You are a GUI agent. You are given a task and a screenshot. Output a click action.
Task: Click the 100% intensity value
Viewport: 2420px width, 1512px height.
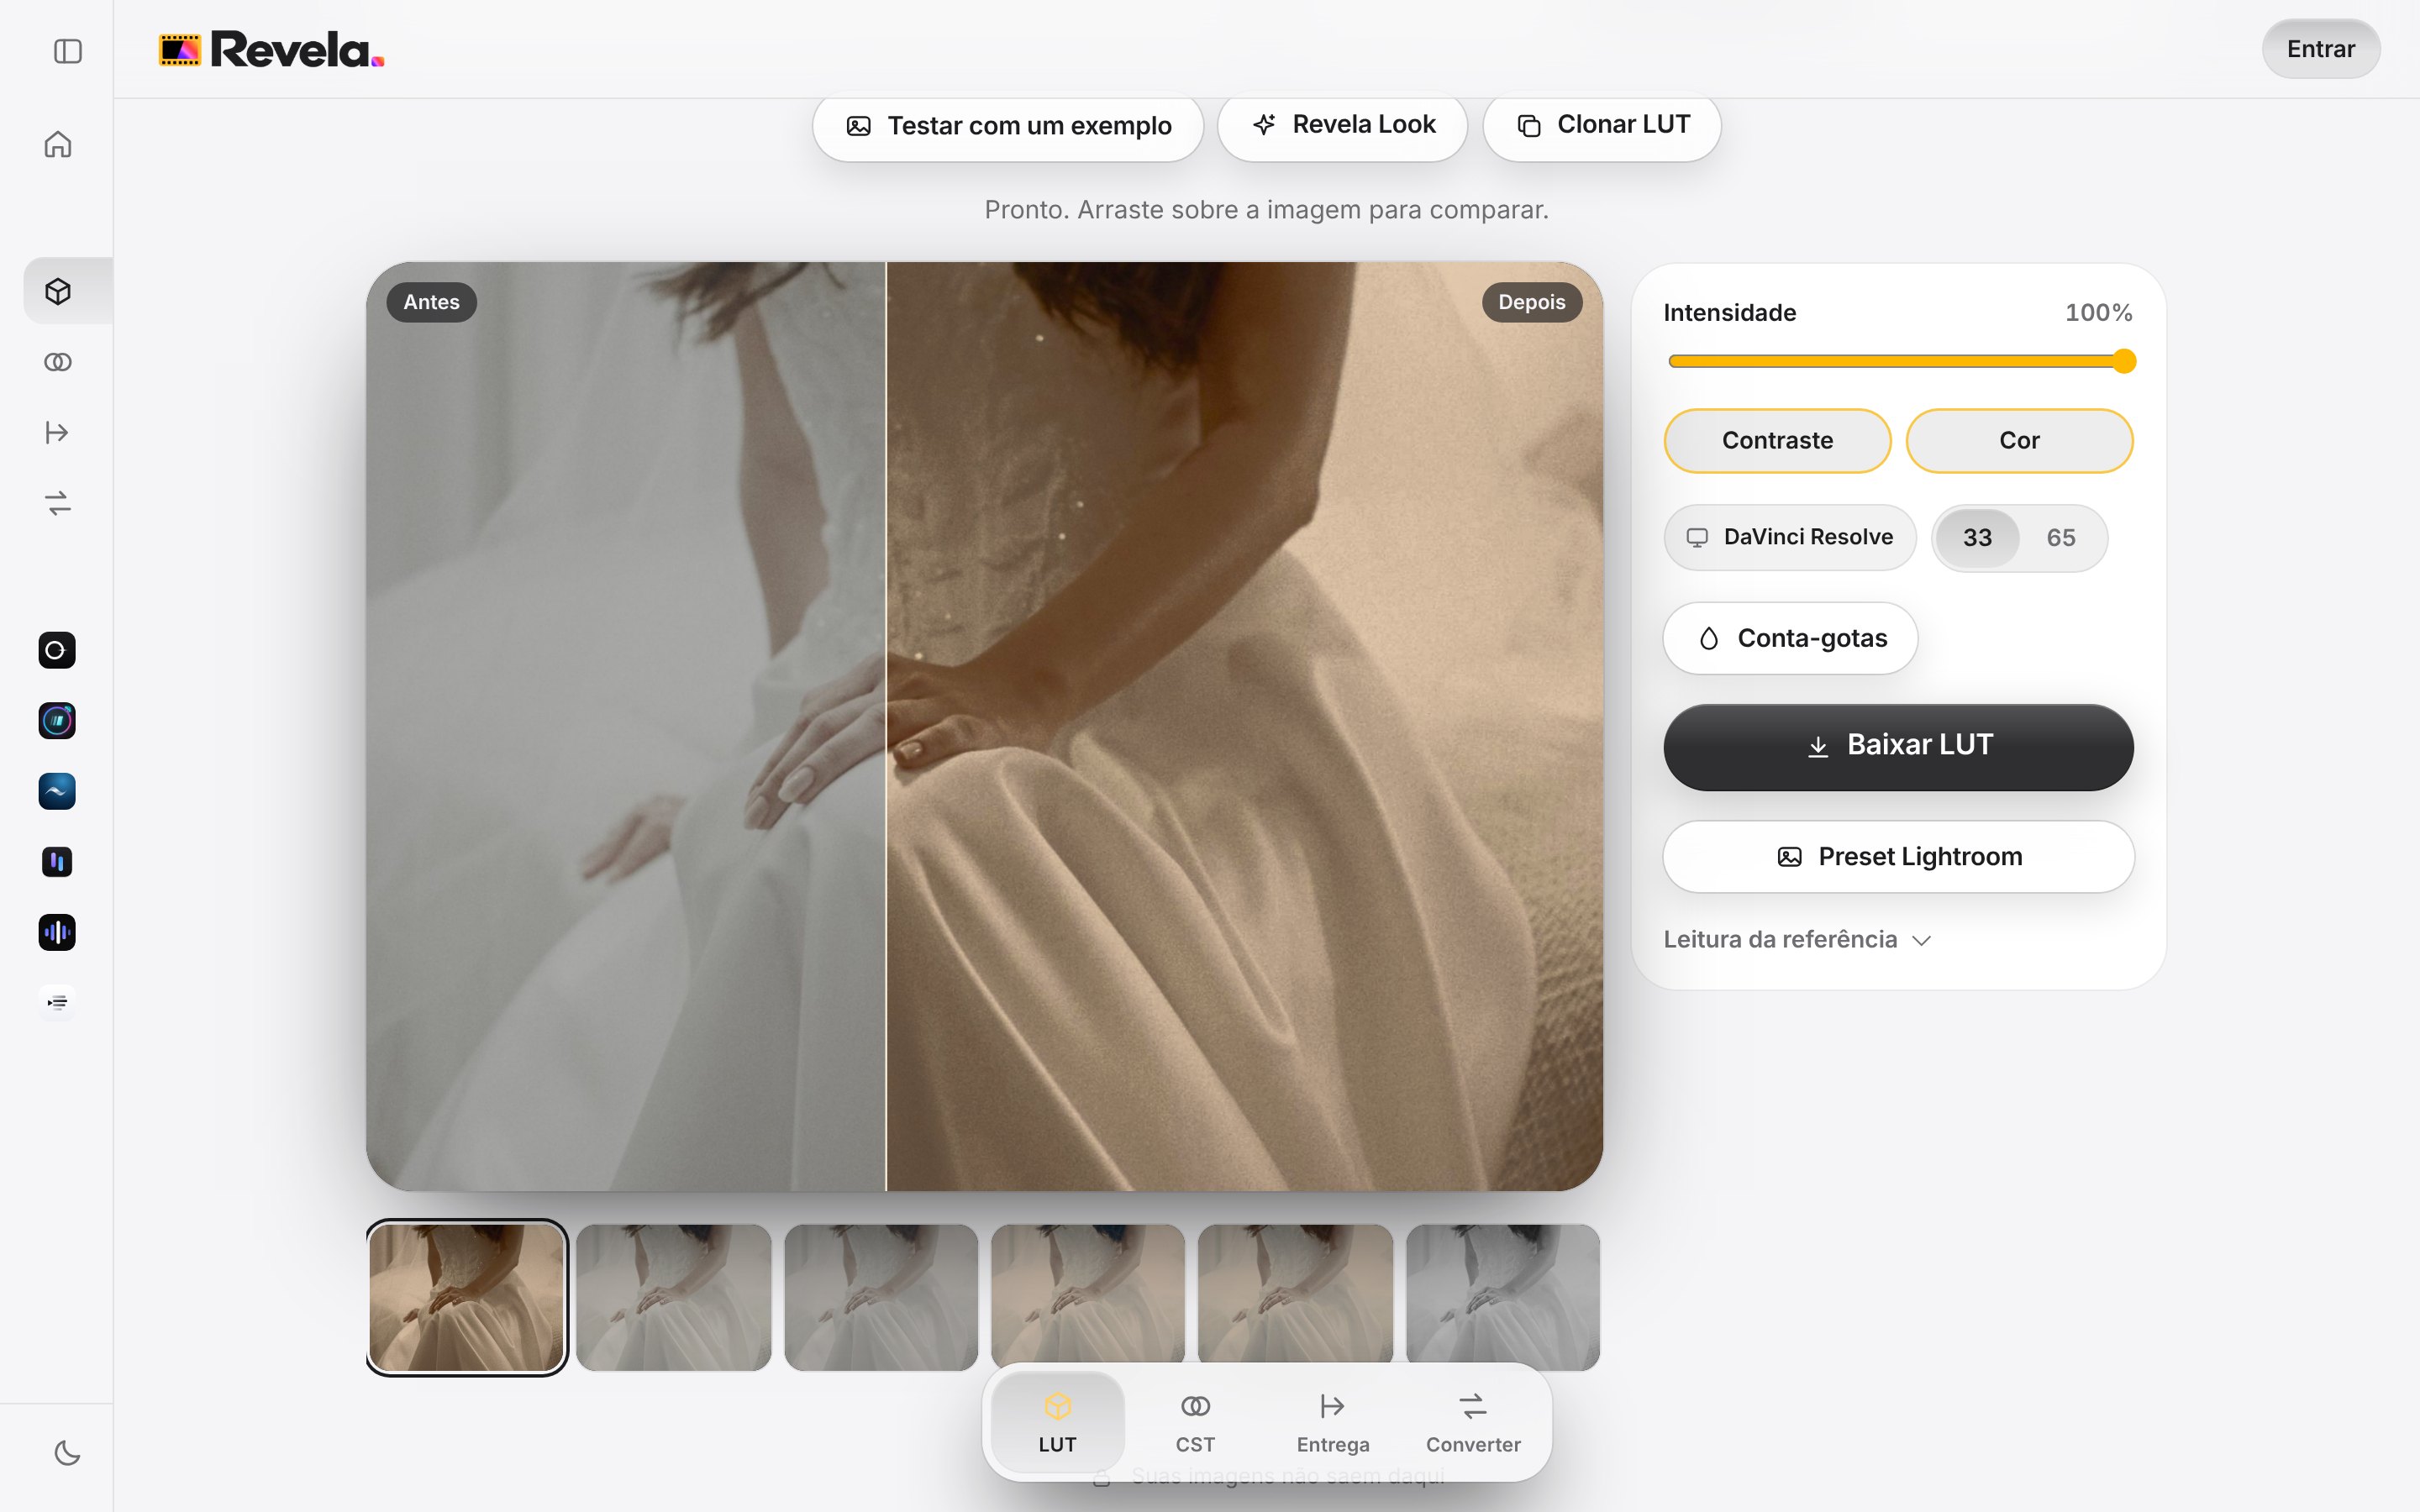tap(2098, 313)
